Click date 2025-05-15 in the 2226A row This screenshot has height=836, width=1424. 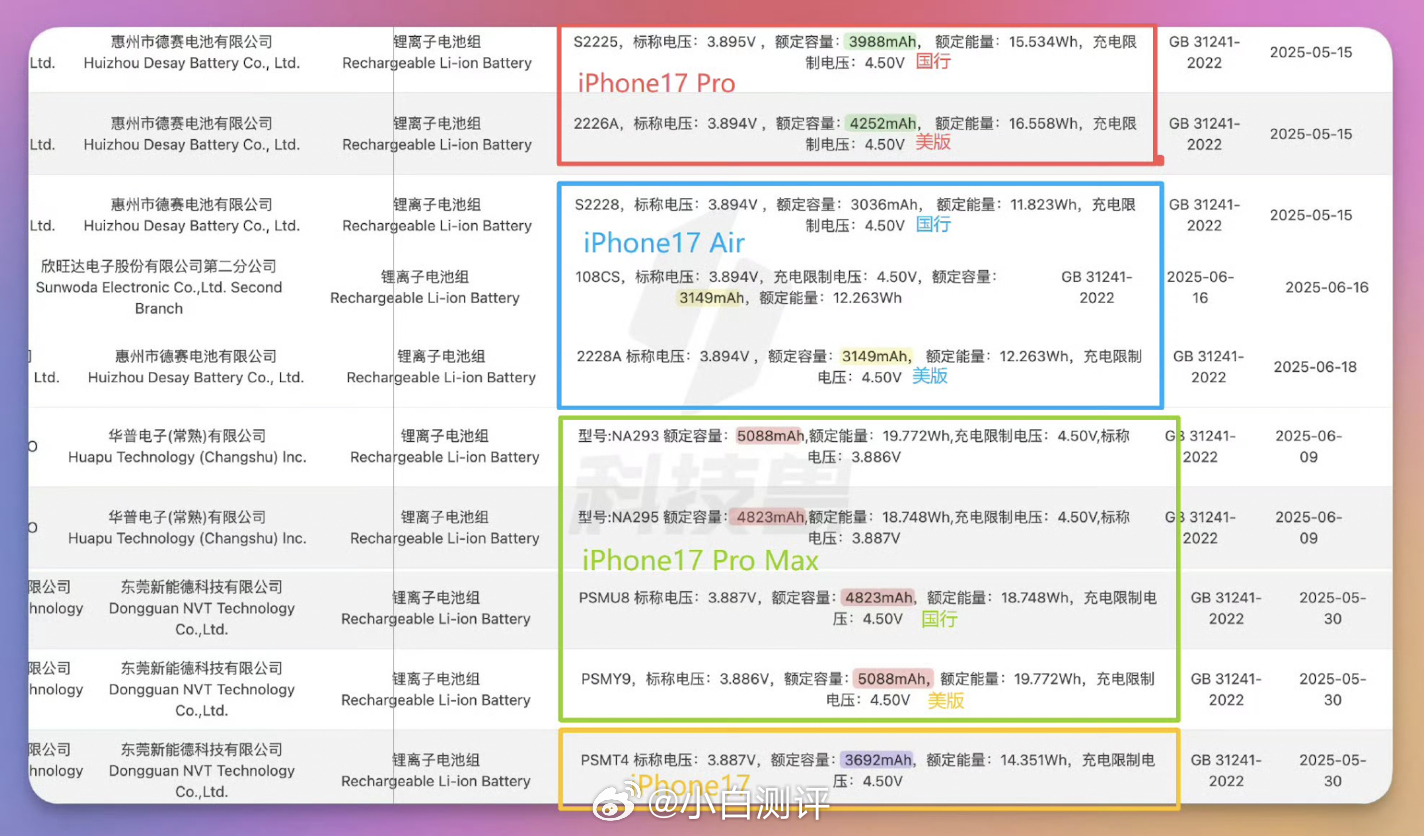pyautogui.click(x=1311, y=133)
